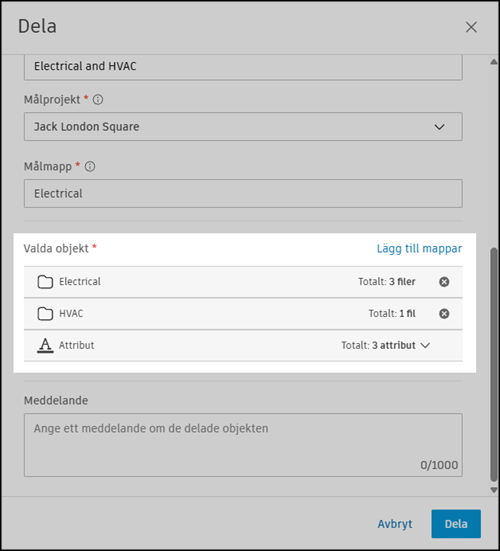This screenshot has height=551, width=500.
Task: Open the Jack London Square project dropdown
Action: point(243,127)
